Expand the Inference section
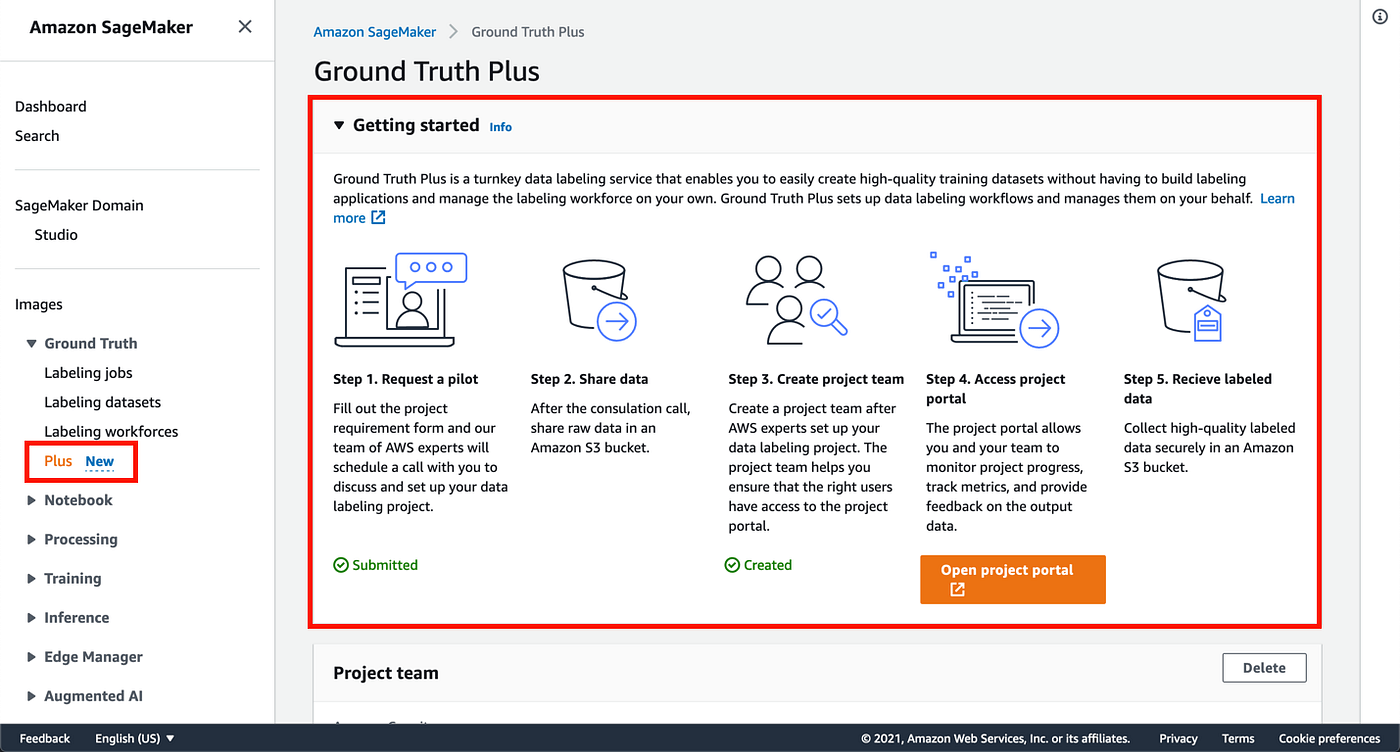Image resolution: width=1400 pixels, height=752 pixels. (x=32, y=618)
